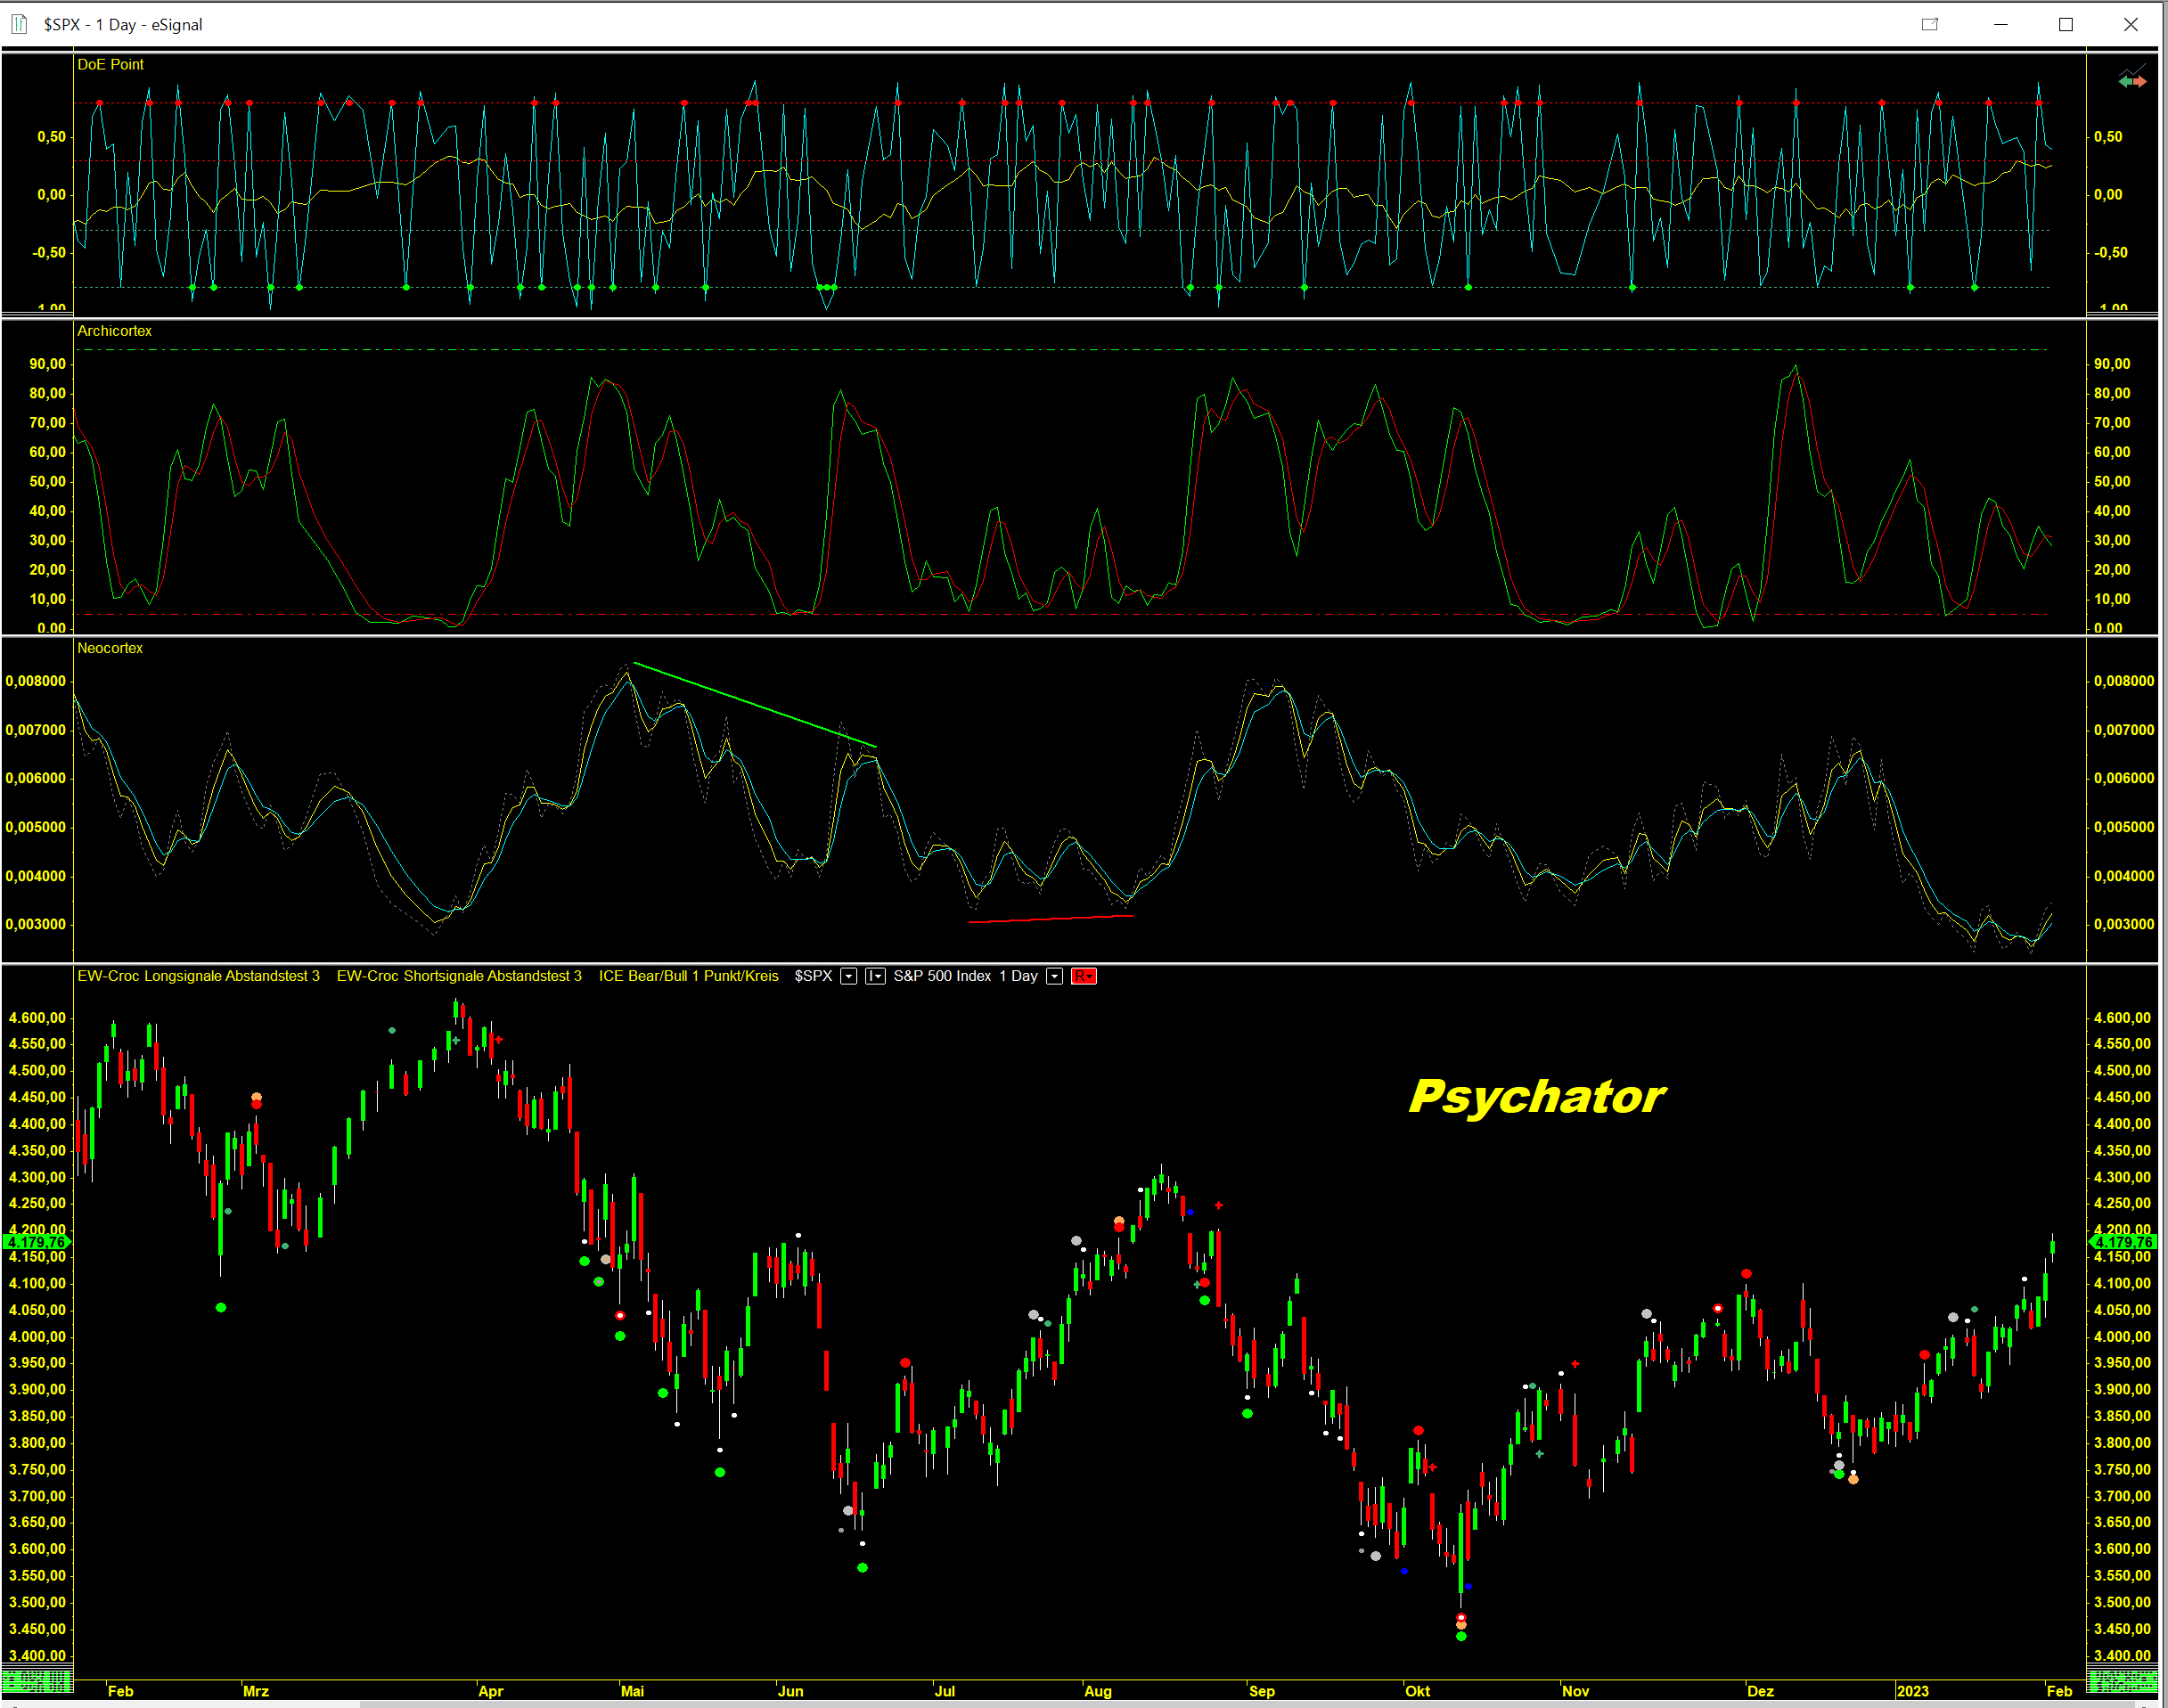Click the EW-Croc Shortsignale Abstandstest 3 label
2168x1708 pixels.
tap(459, 976)
